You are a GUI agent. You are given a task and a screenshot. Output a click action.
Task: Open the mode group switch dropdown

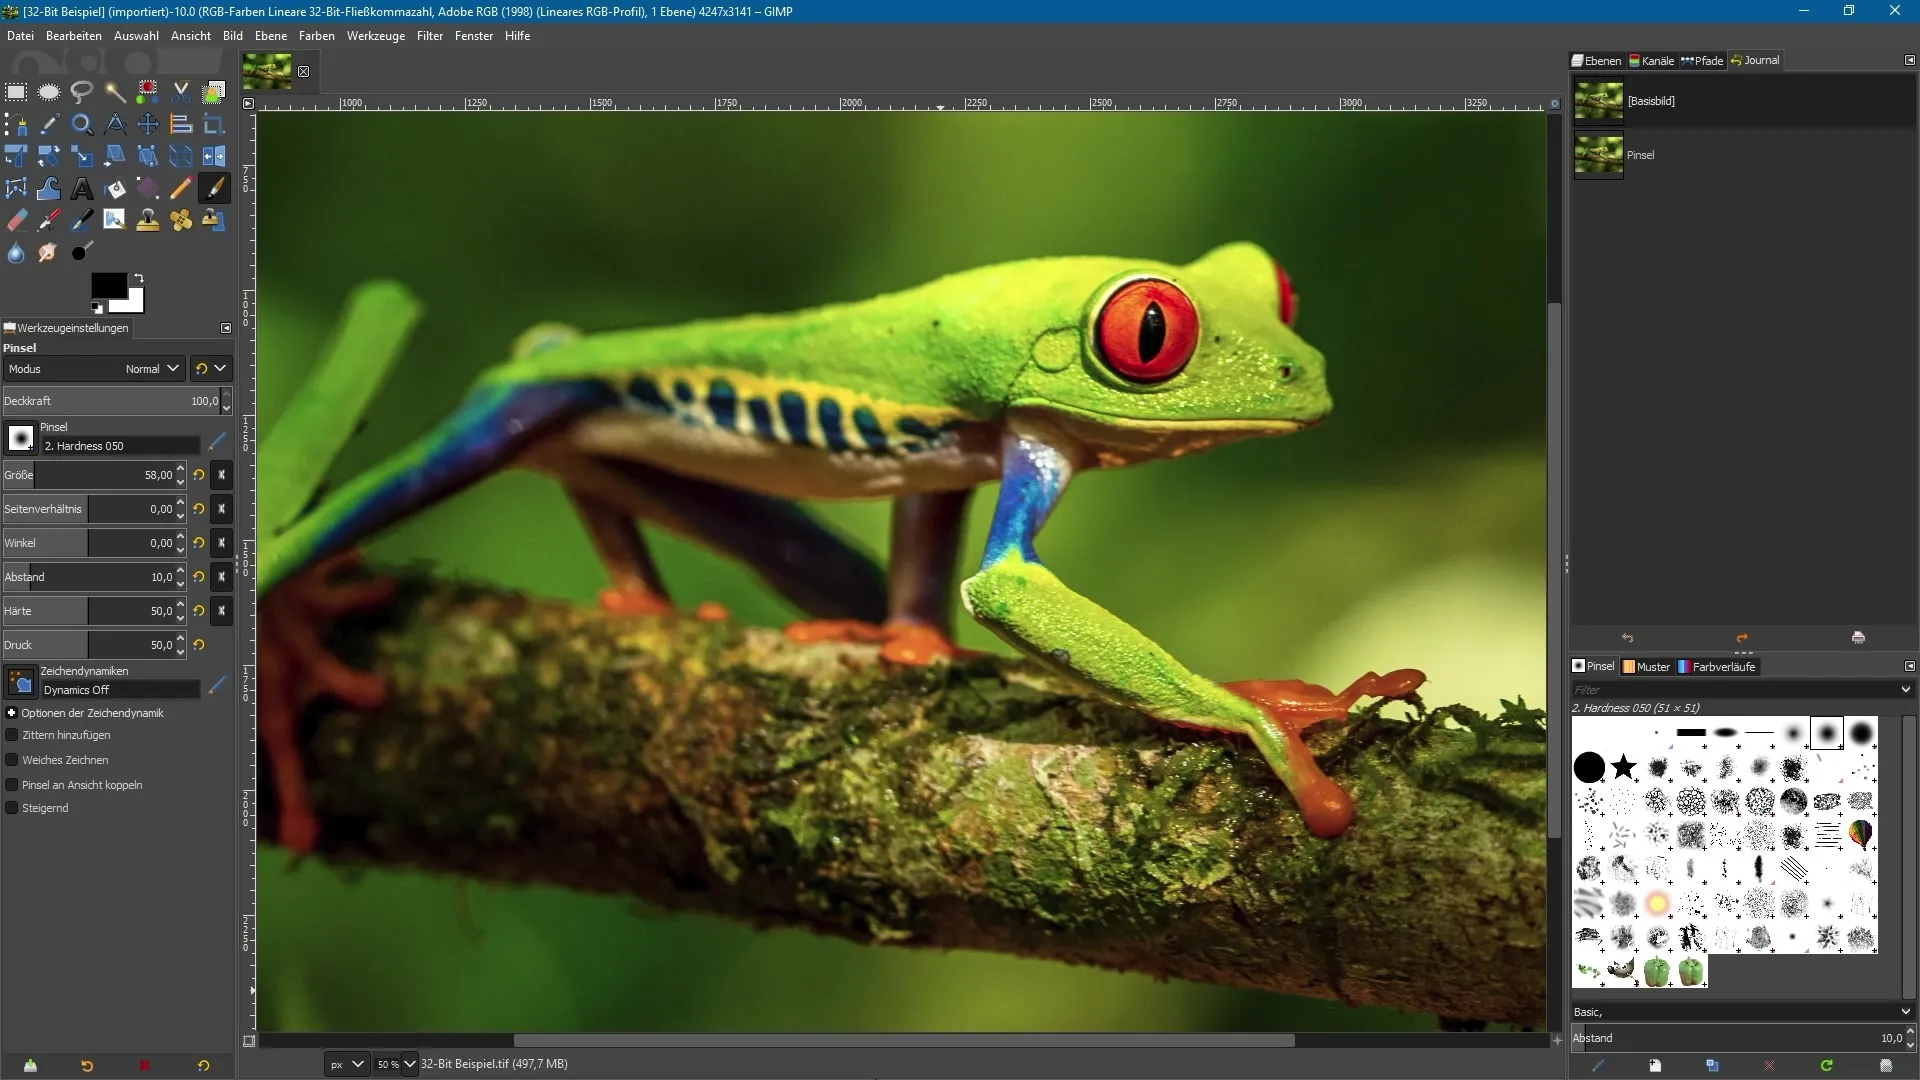coord(210,369)
